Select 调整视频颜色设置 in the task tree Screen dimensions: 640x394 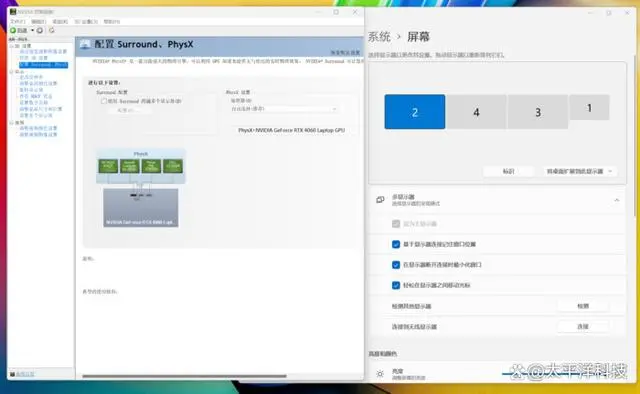click(x=38, y=128)
